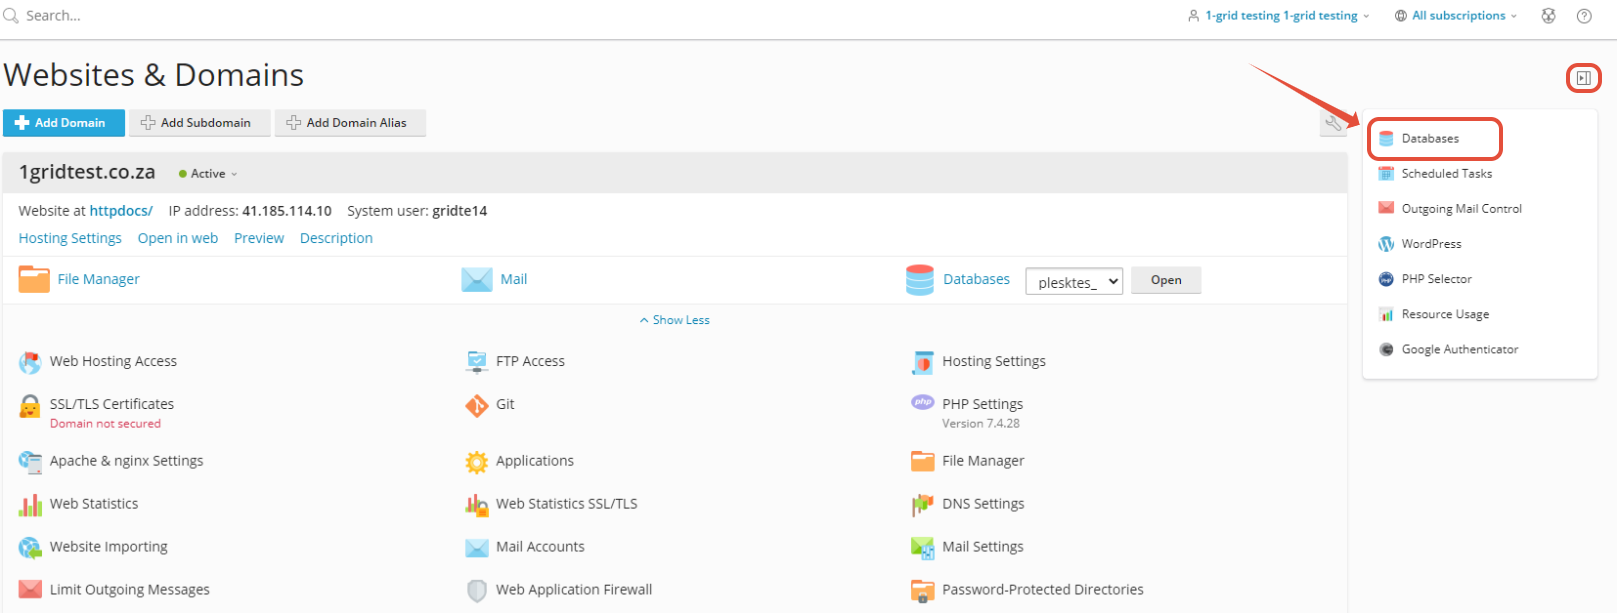Click the Domain not secured warning
Image resolution: width=1617 pixels, height=613 pixels.
105,424
